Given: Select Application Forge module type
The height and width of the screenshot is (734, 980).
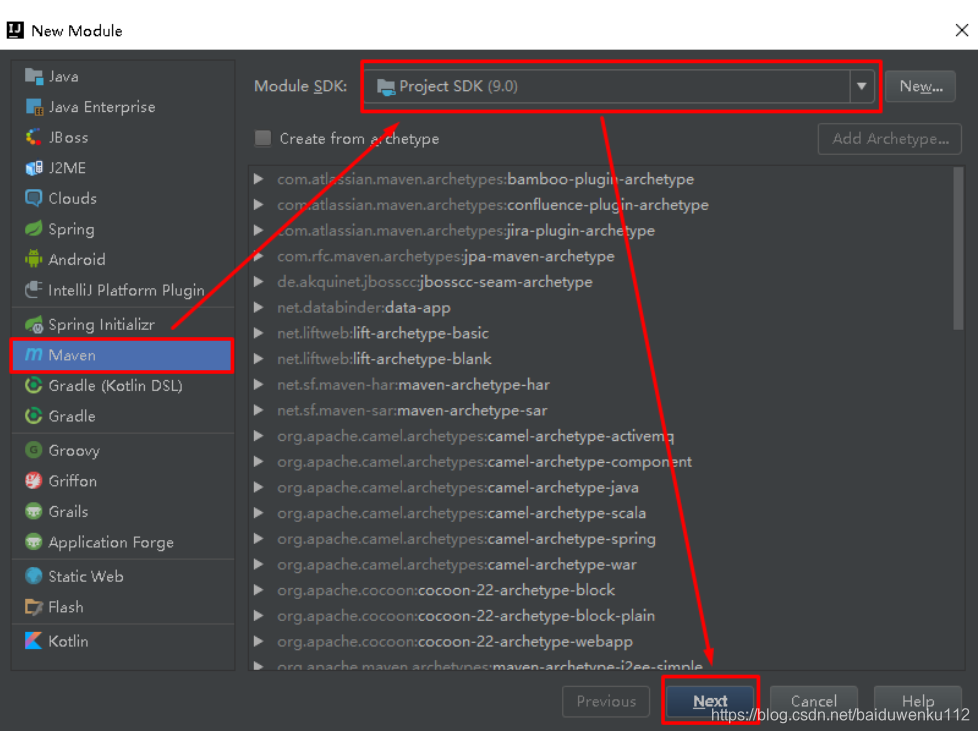Looking at the screenshot, I should coord(123,542).
